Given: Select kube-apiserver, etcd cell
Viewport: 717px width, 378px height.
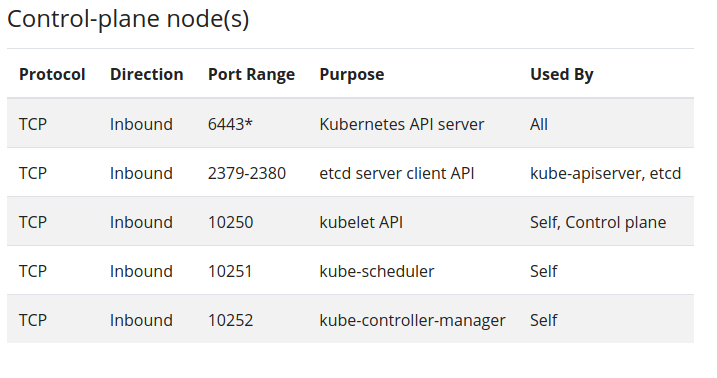Looking at the screenshot, I should click(605, 174).
